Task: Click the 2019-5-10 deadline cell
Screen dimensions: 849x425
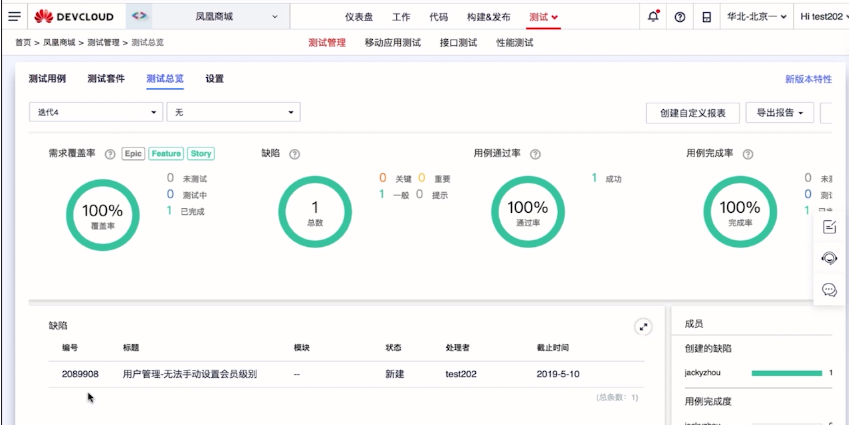Action: tap(558, 374)
